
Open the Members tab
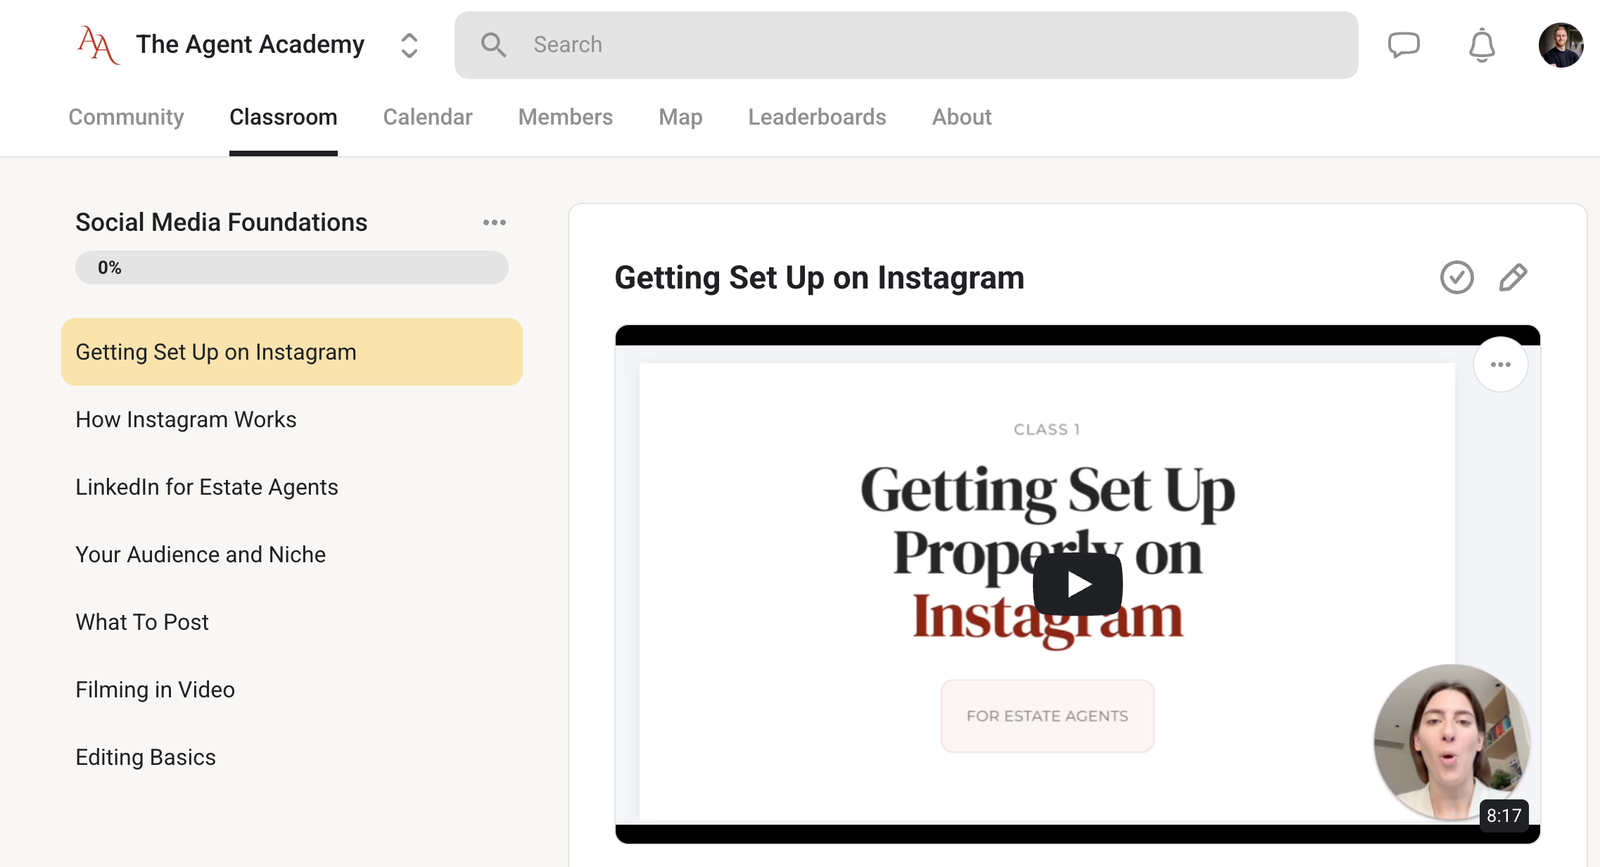point(565,117)
